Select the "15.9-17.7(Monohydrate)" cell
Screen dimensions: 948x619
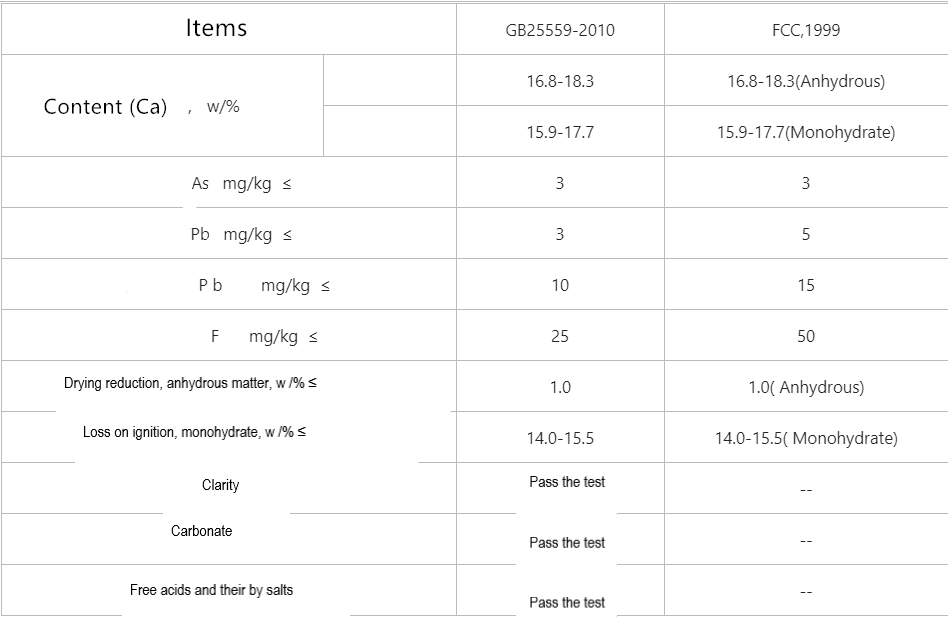(x=806, y=132)
